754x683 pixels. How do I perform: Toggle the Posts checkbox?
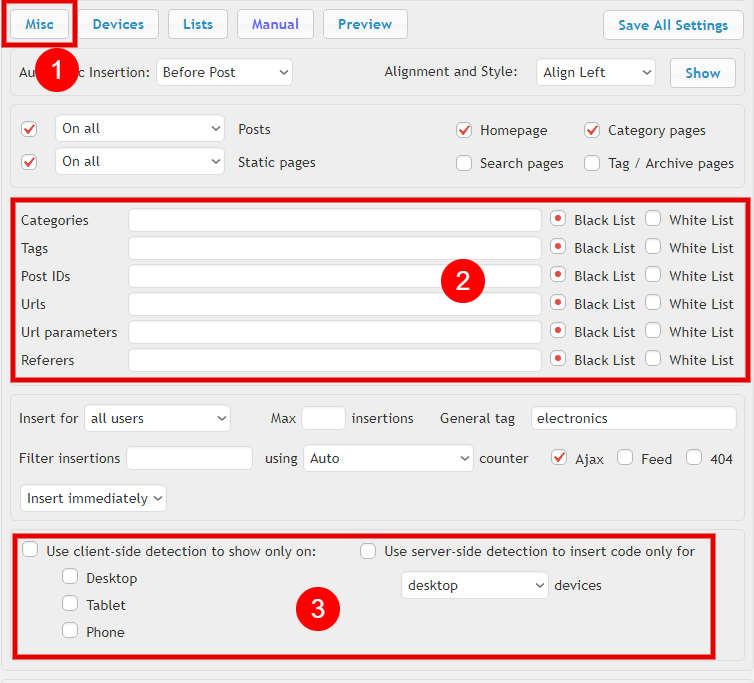pos(29,129)
